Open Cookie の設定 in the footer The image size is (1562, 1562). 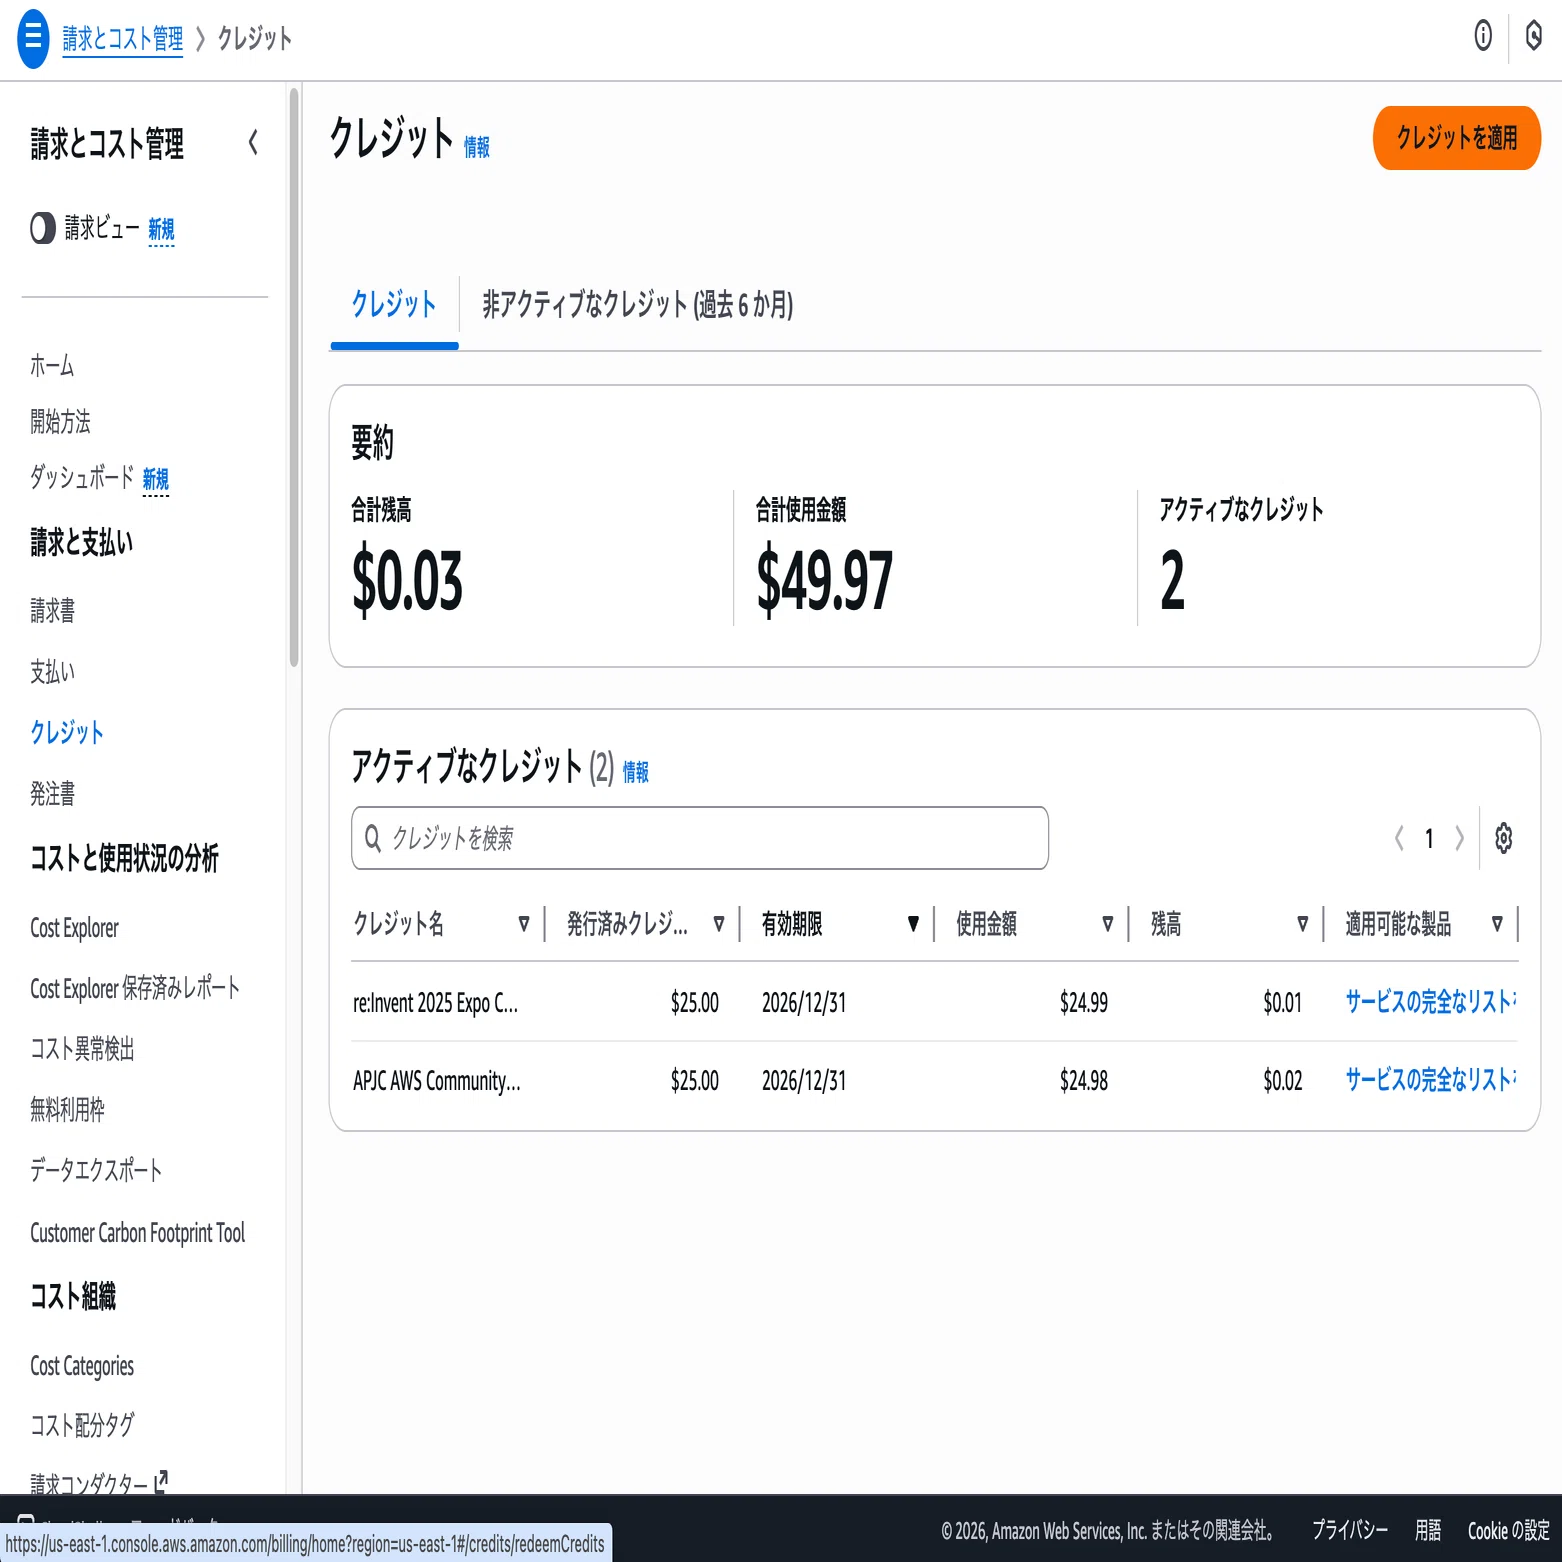(x=1508, y=1530)
